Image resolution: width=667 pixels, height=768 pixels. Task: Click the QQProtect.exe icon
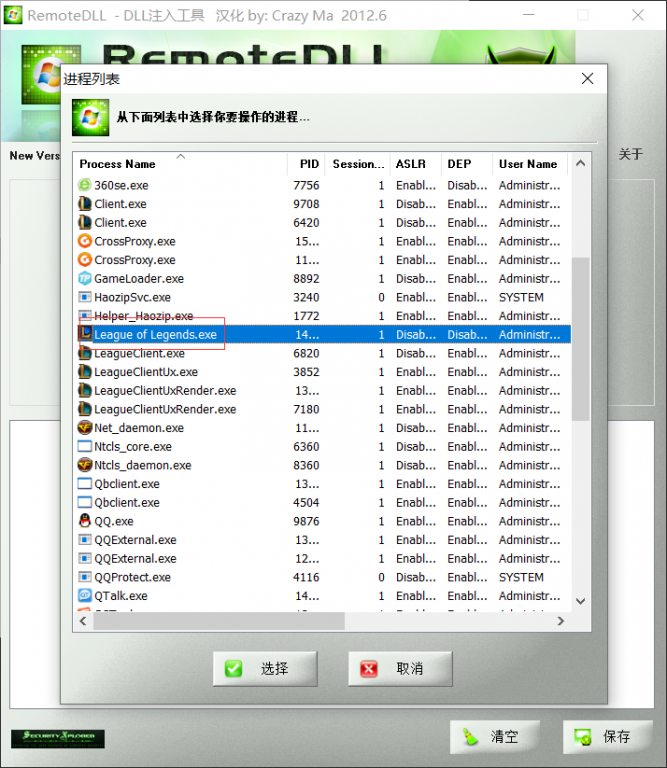click(x=85, y=577)
